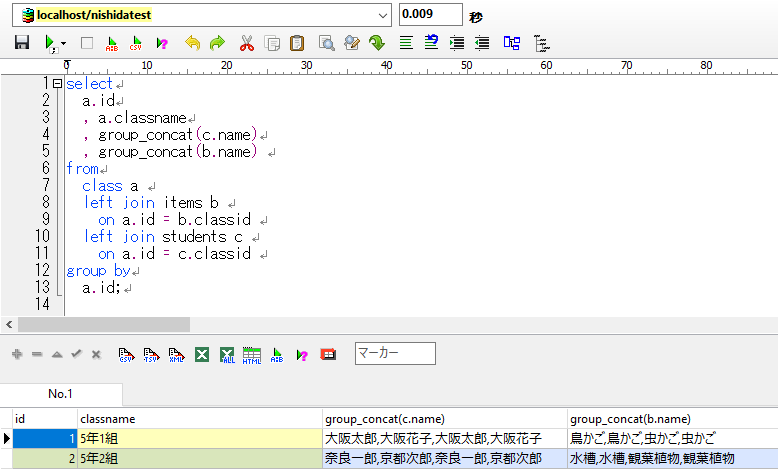Screen dimensions: 778x475
Task: Click the blue query designer diagram icon
Action: 512,43
